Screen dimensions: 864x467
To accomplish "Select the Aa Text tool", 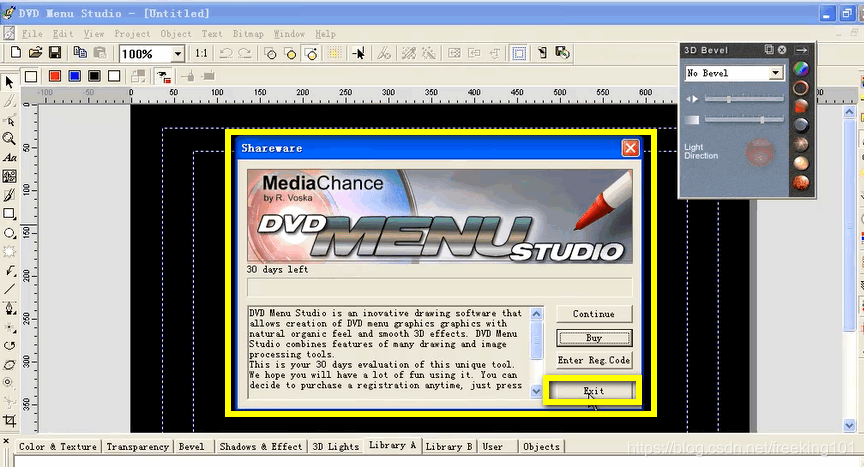I will coord(9,158).
